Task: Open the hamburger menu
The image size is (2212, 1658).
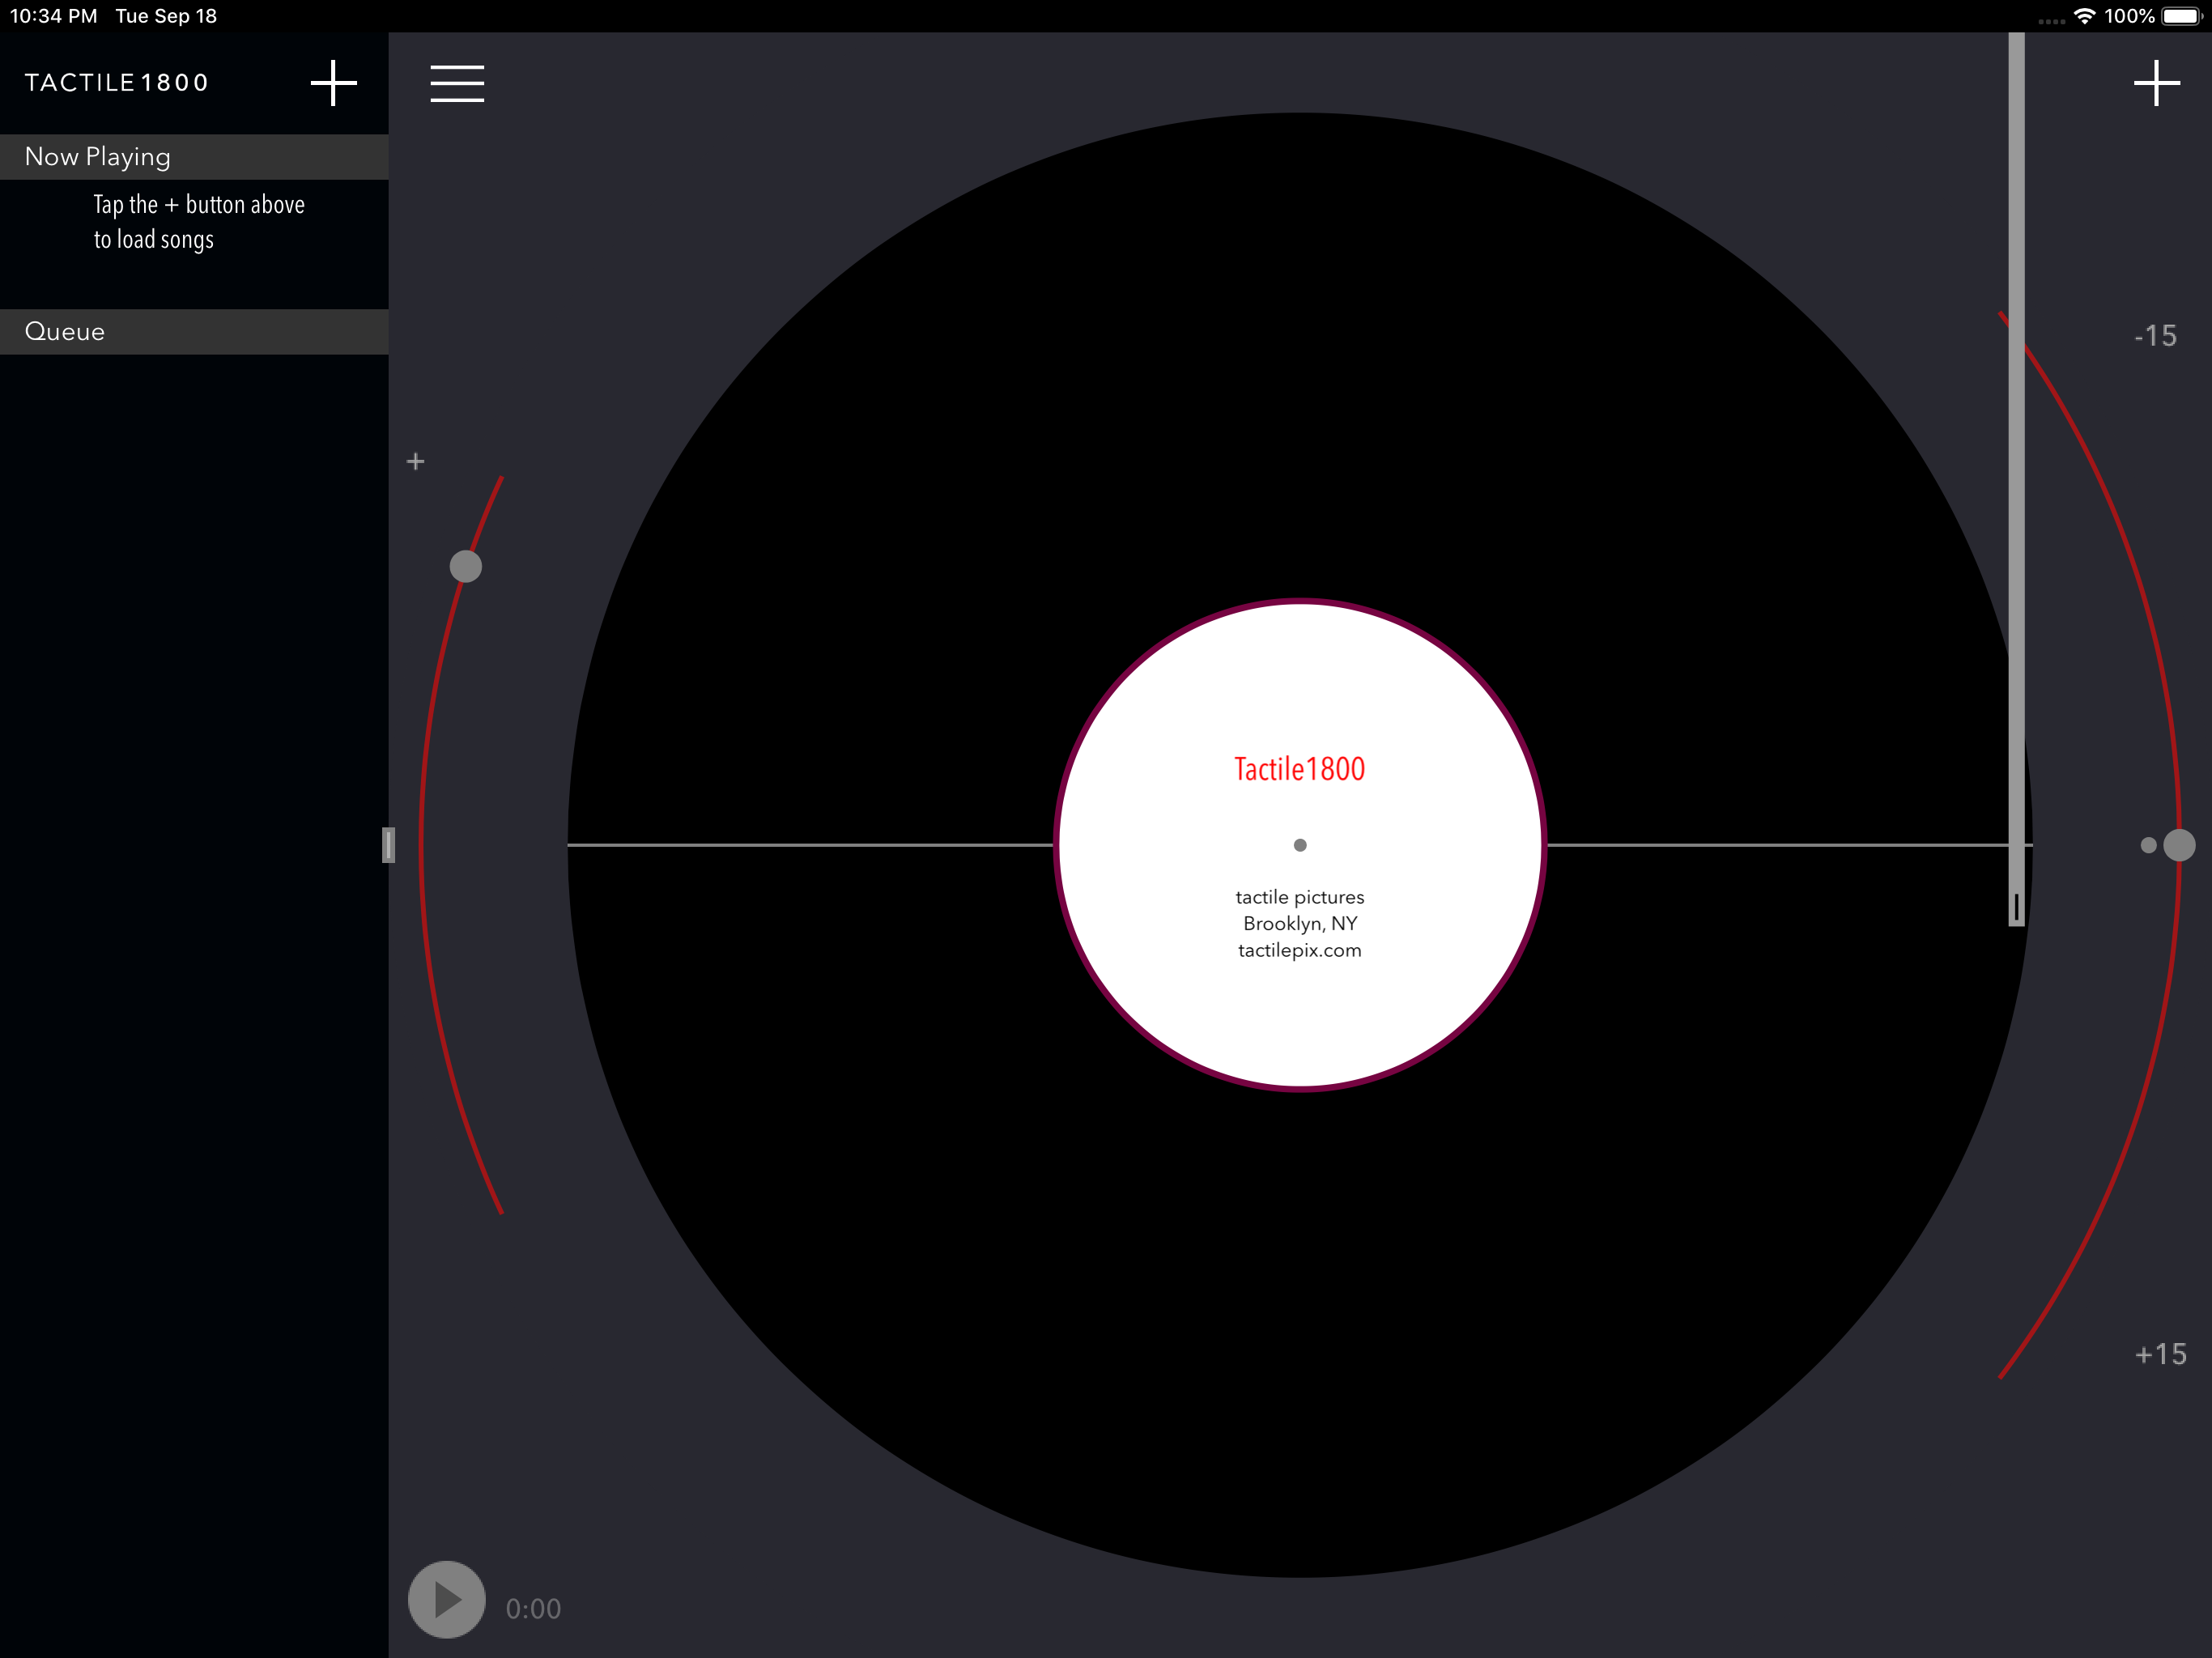Action: pos(457,83)
